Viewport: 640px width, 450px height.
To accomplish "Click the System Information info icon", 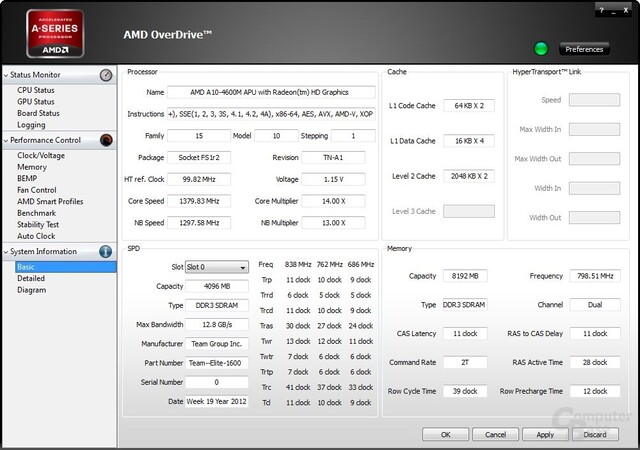I will click(105, 251).
